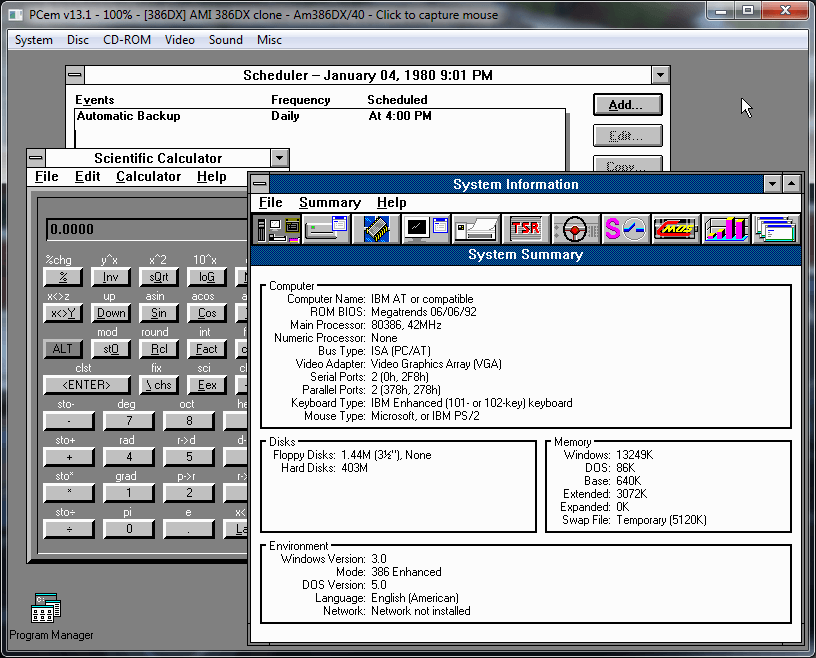The height and width of the screenshot is (658, 816).
Task: Click the calculator minus (-) button
Action: 69,421
